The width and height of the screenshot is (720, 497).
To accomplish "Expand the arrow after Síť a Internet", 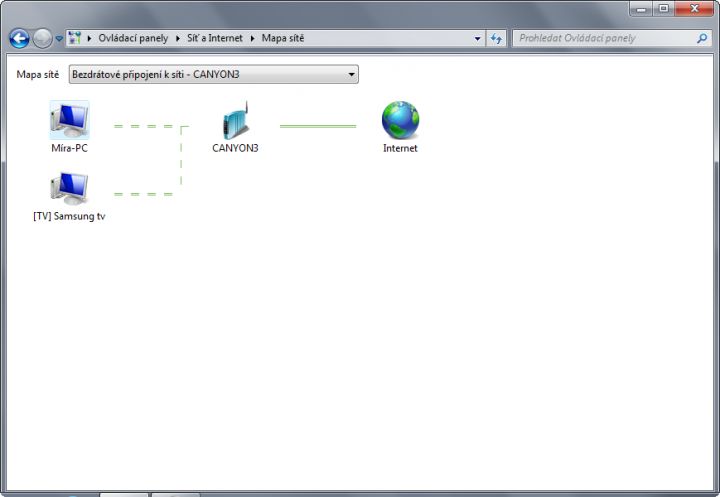I will [x=252, y=39].
